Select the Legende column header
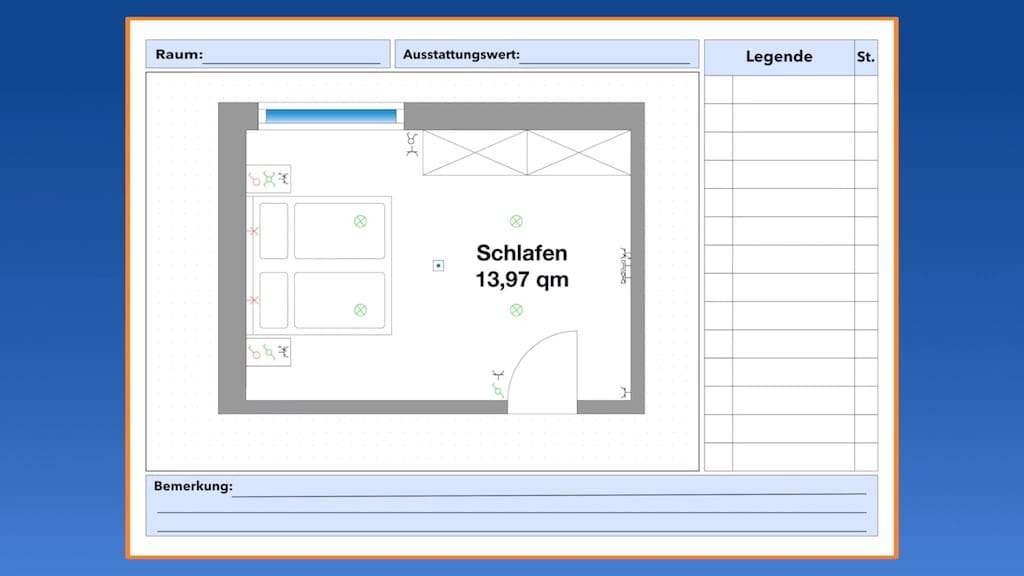This screenshot has height=576, width=1024. [778, 57]
